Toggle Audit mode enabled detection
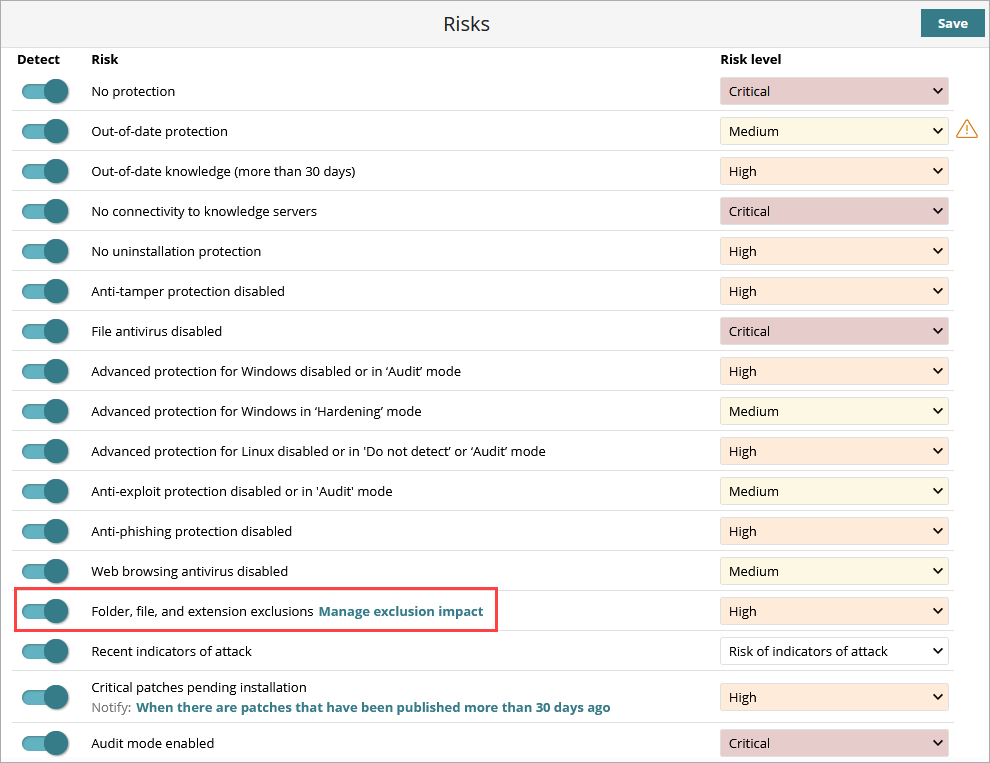The width and height of the screenshot is (990, 763). coord(45,743)
